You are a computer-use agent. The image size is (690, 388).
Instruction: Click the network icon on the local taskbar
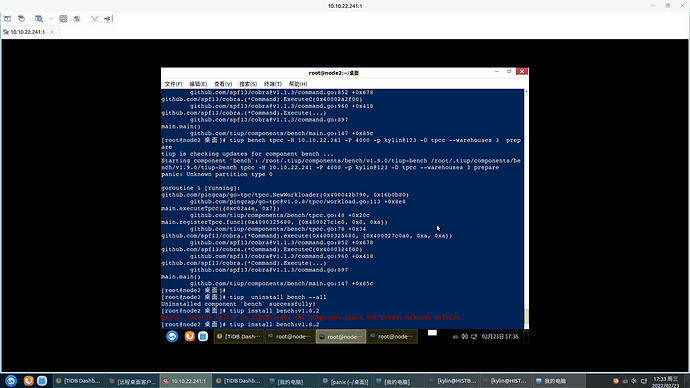click(x=644, y=381)
